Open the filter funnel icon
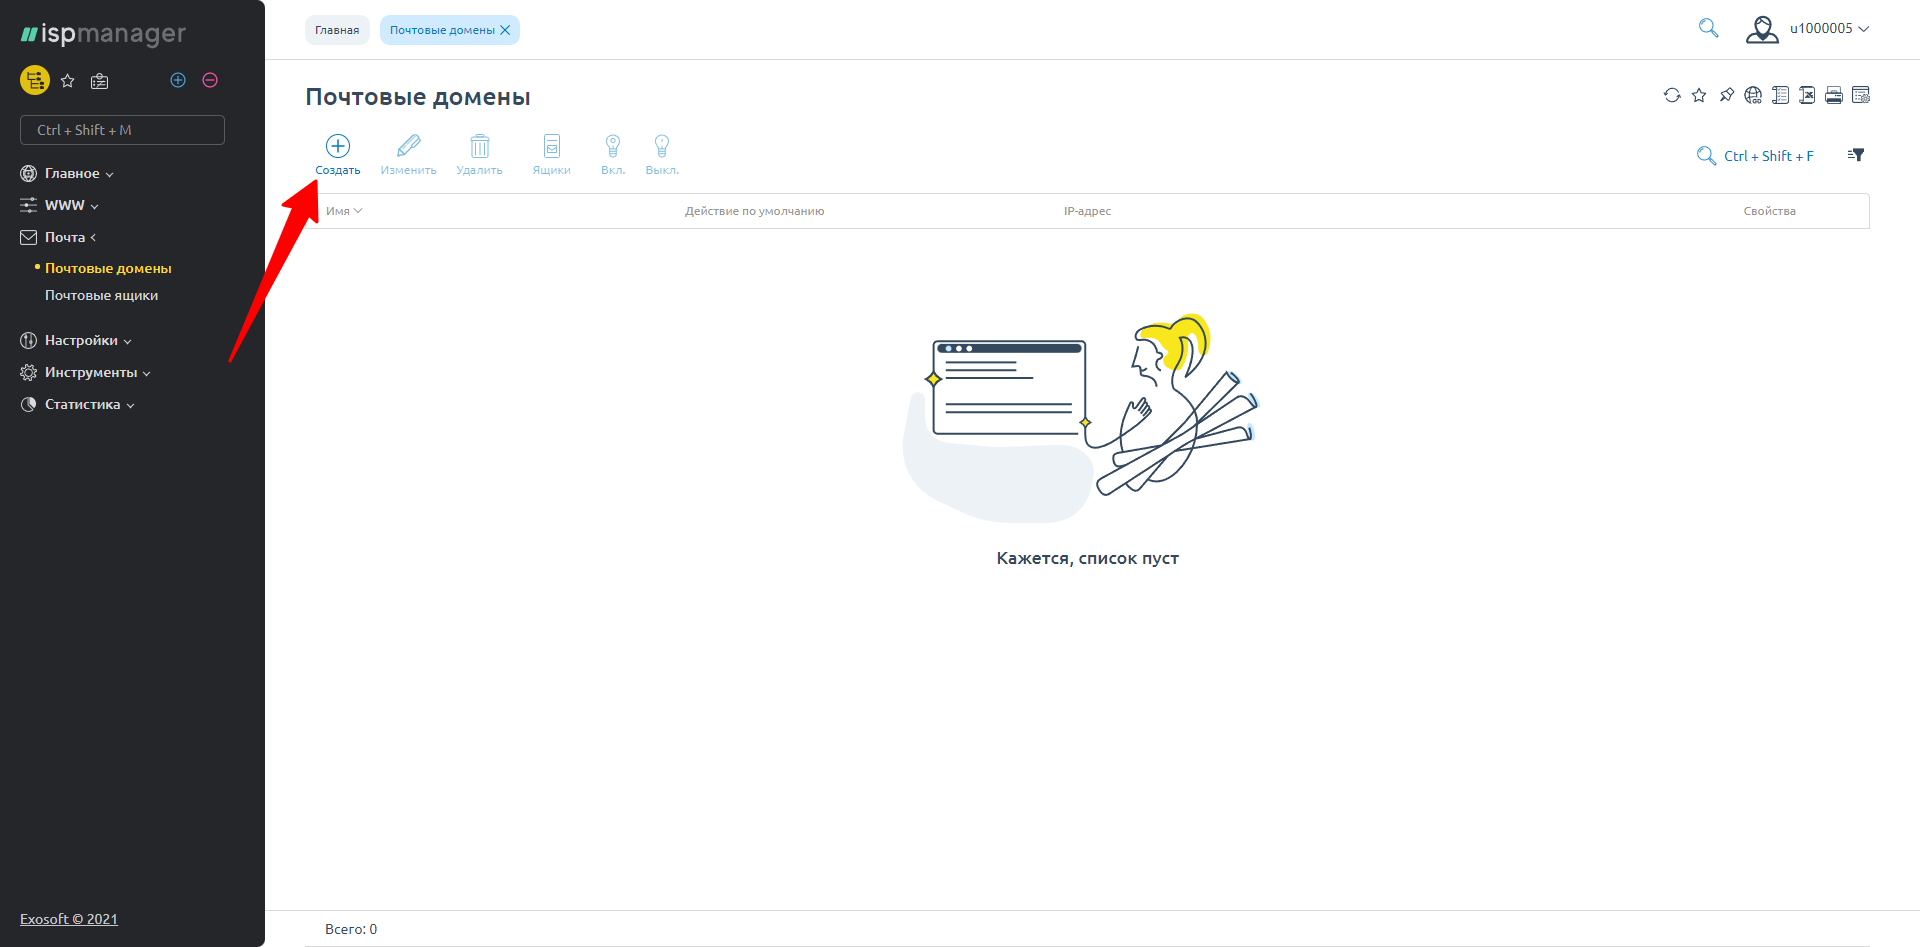The height and width of the screenshot is (947, 1920). point(1856,155)
